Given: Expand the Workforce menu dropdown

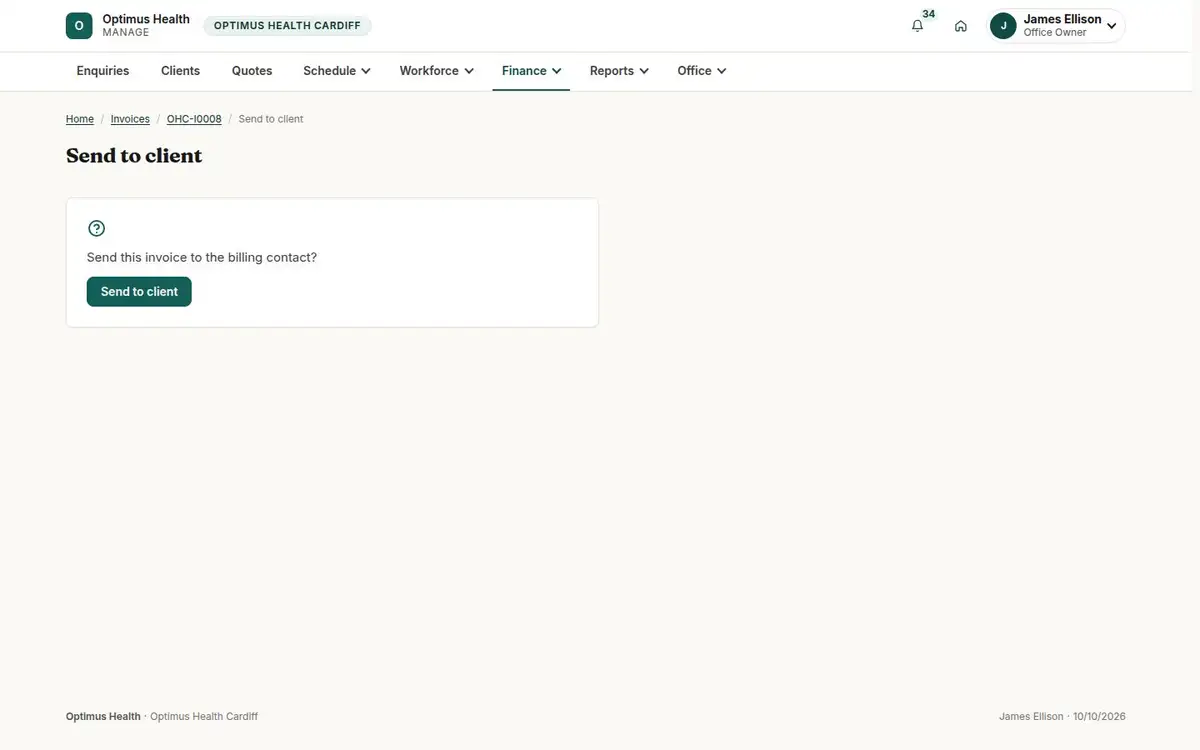Looking at the screenshot, I should (437, 71).
